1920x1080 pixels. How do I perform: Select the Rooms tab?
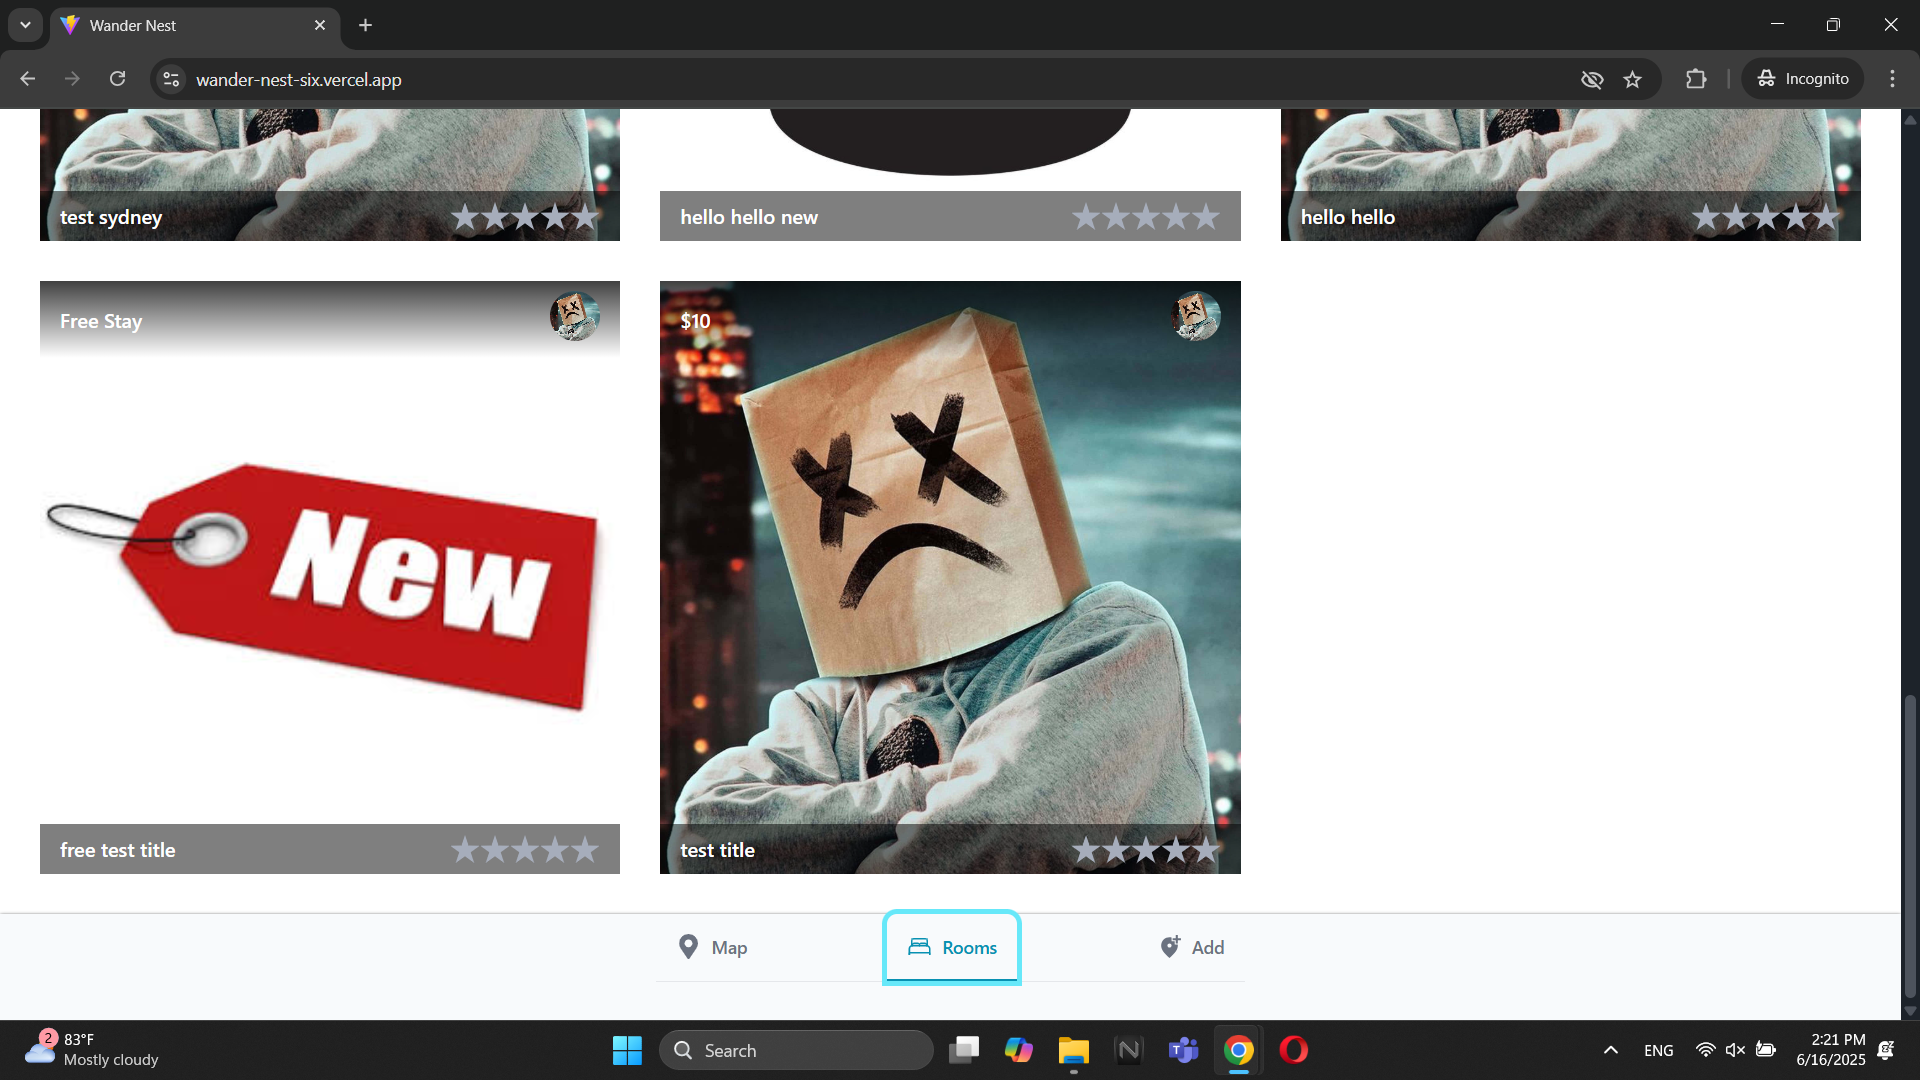point(952,947)
